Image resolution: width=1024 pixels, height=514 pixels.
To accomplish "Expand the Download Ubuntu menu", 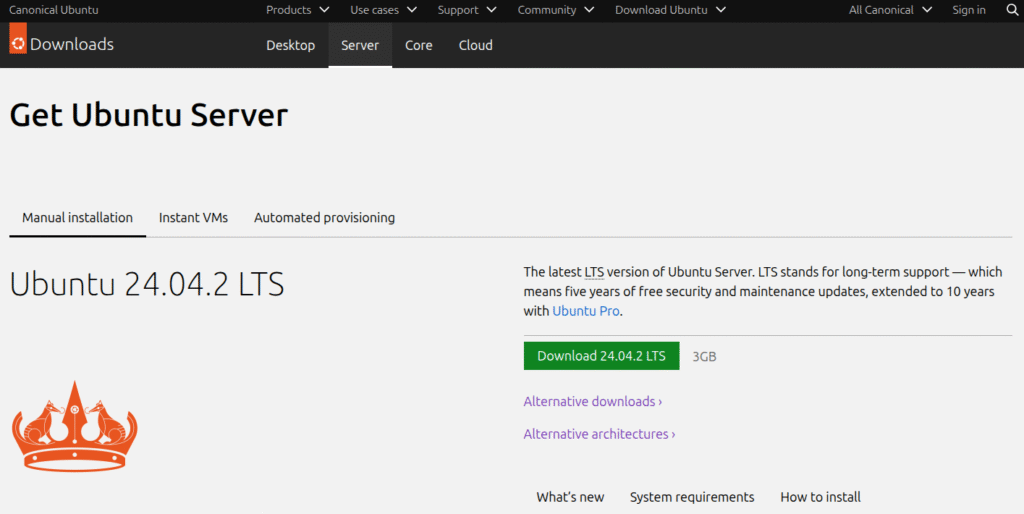I will coord(670,10).
